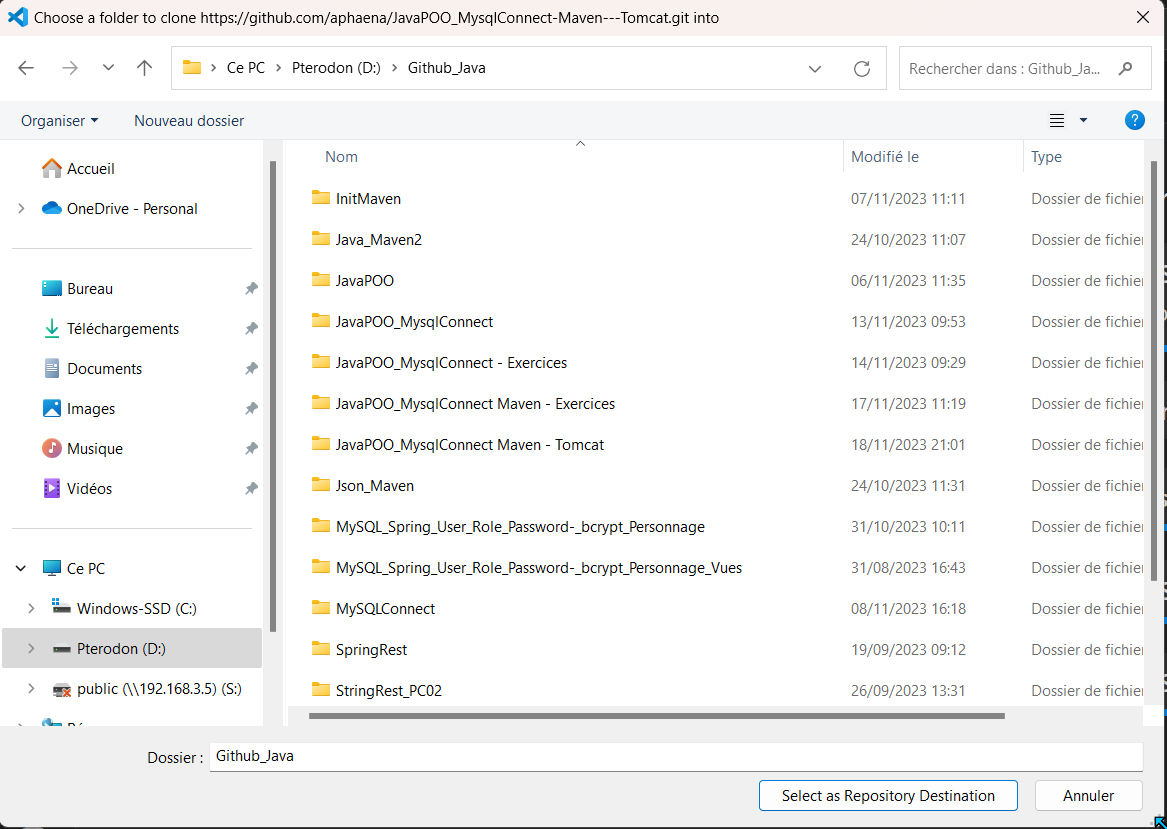Go up one folder level arrow
The width and height of the screenshot is (1167, 829).
click(144, 68)
